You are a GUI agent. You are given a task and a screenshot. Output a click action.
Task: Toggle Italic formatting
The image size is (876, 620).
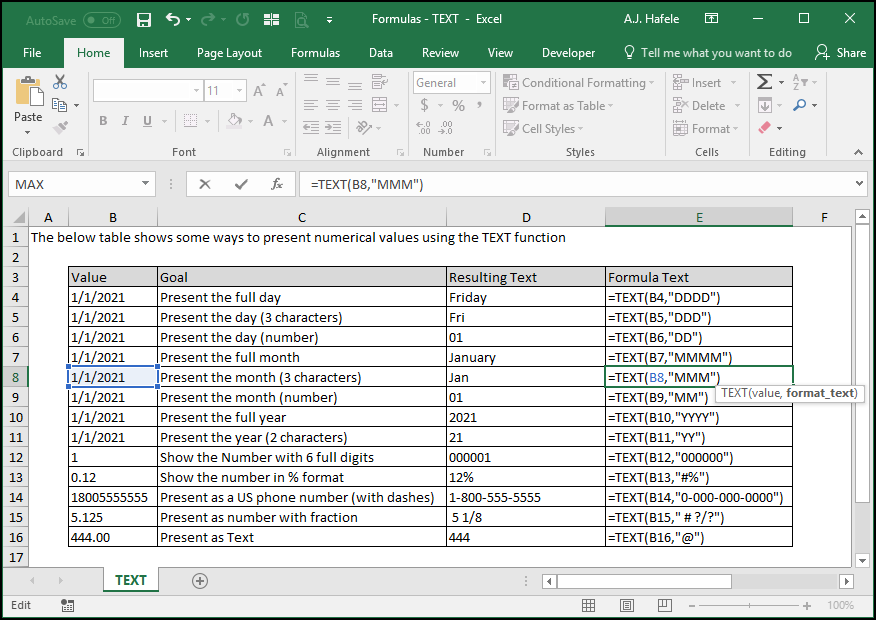pos(125,121)
